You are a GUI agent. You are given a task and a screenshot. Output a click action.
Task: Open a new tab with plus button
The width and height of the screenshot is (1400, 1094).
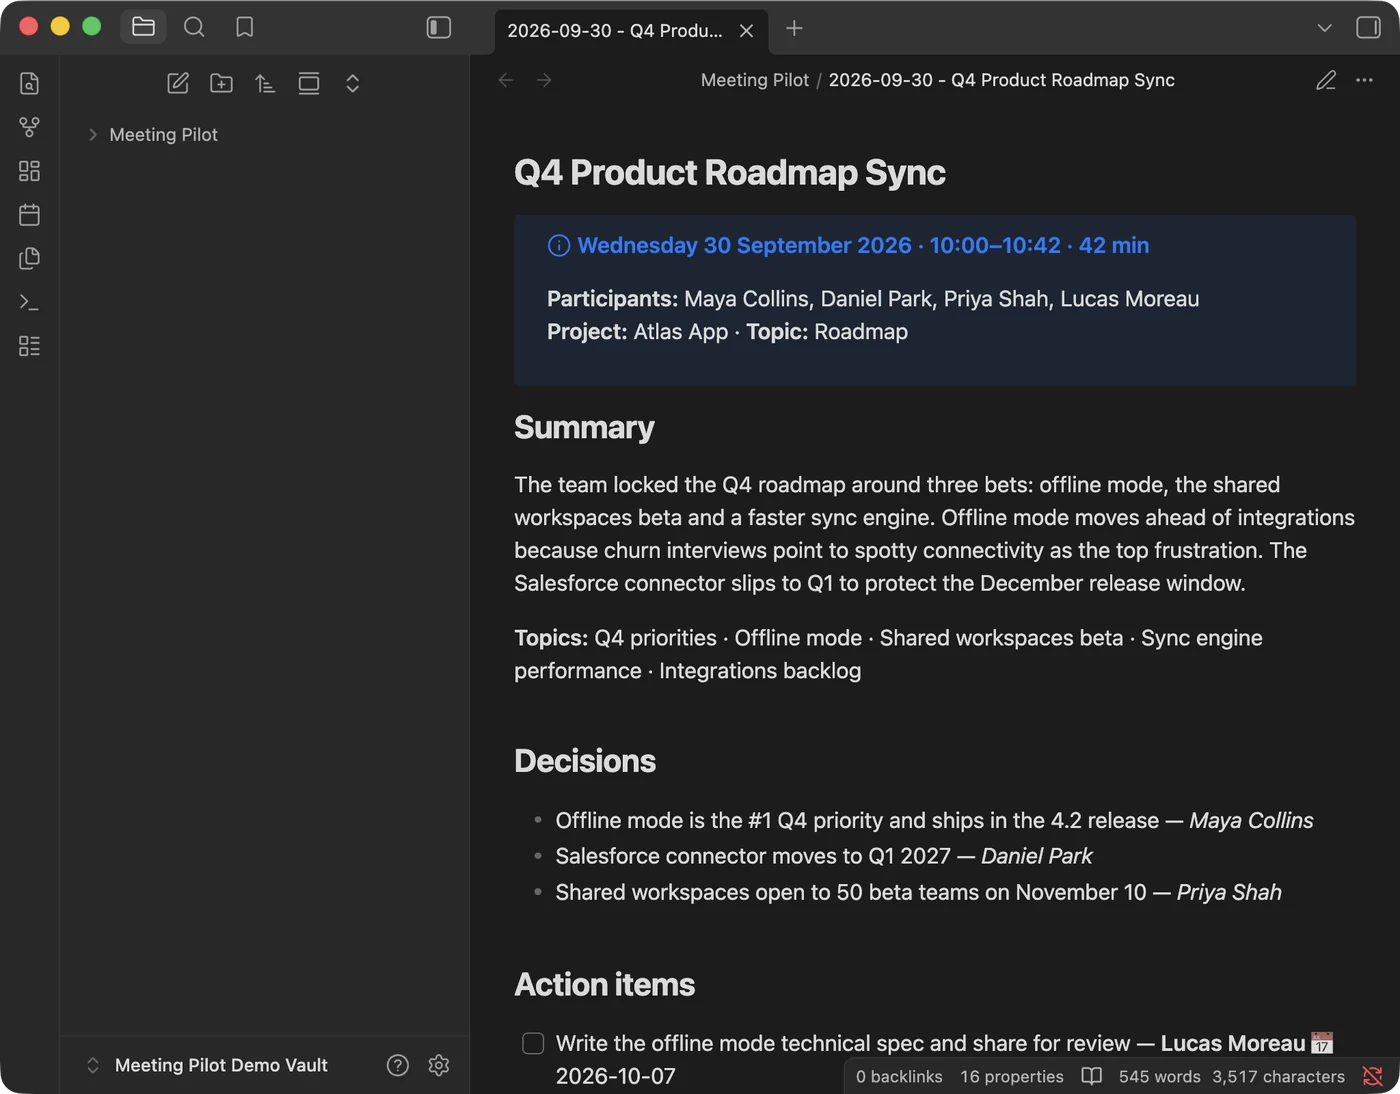pyautogui.click(x=794, y=28)
